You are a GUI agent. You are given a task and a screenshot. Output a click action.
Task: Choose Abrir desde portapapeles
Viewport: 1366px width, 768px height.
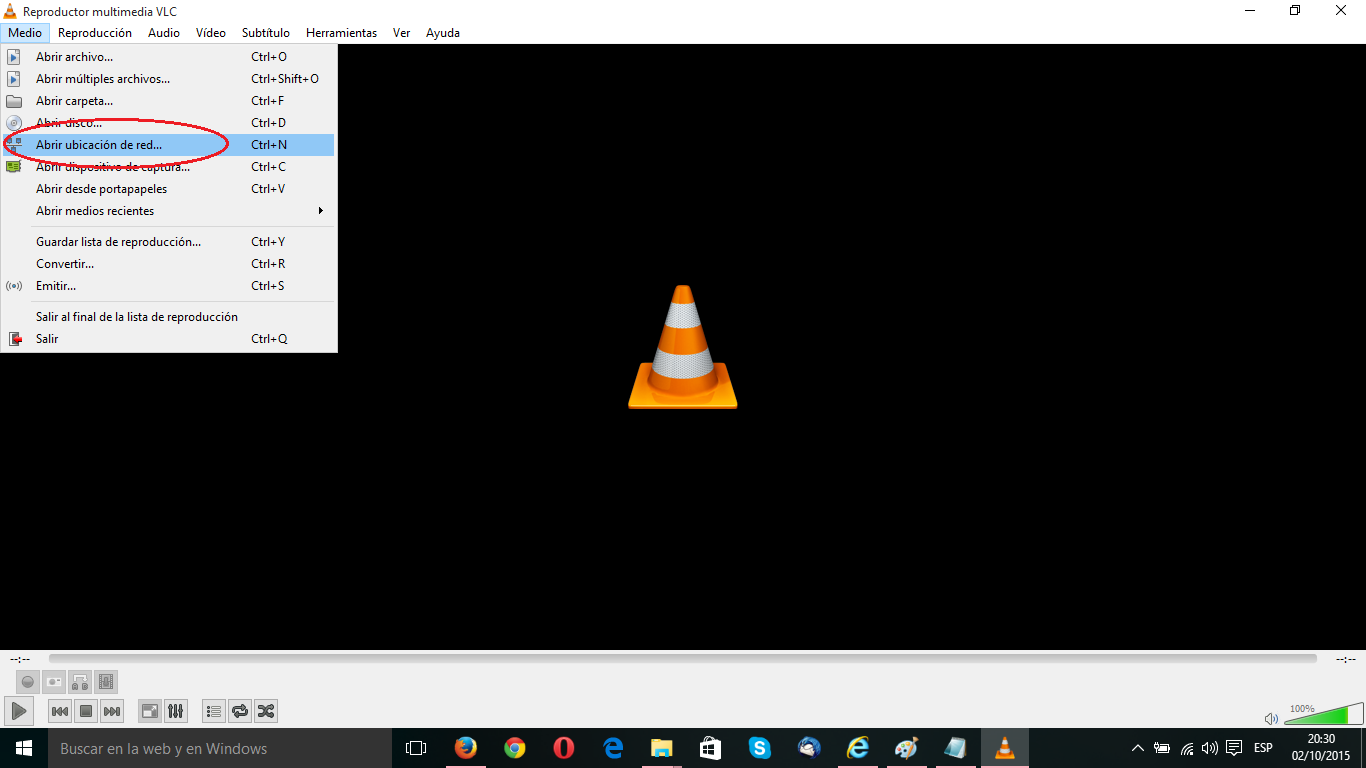169,189
